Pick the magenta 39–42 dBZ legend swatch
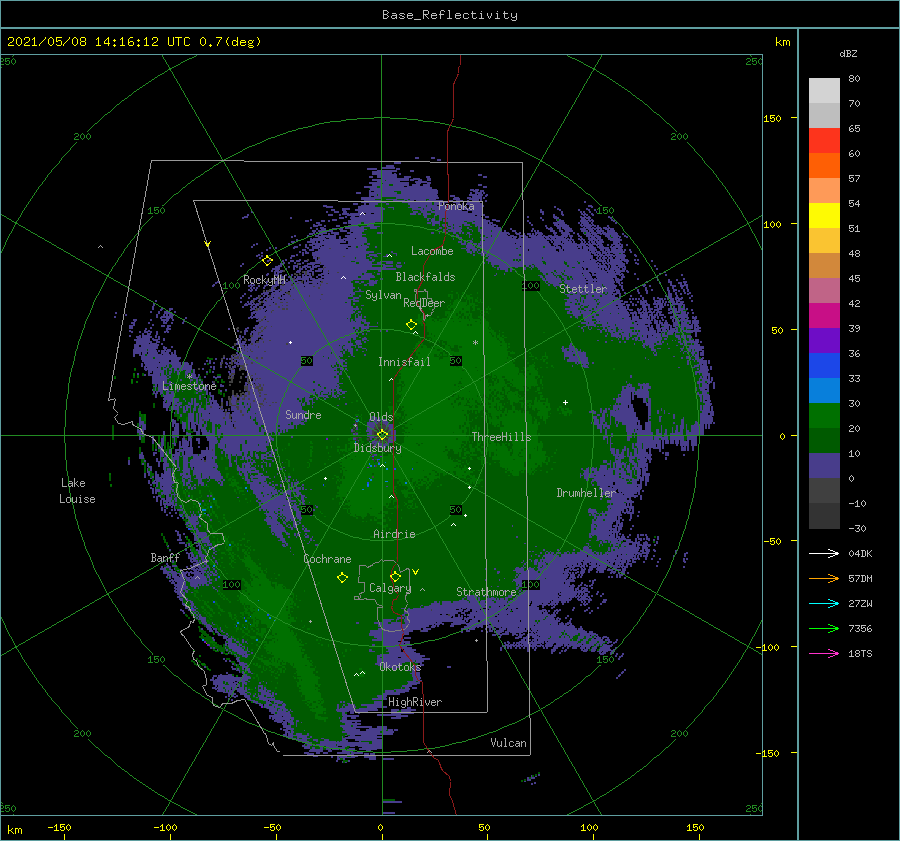 coord(824,316)
